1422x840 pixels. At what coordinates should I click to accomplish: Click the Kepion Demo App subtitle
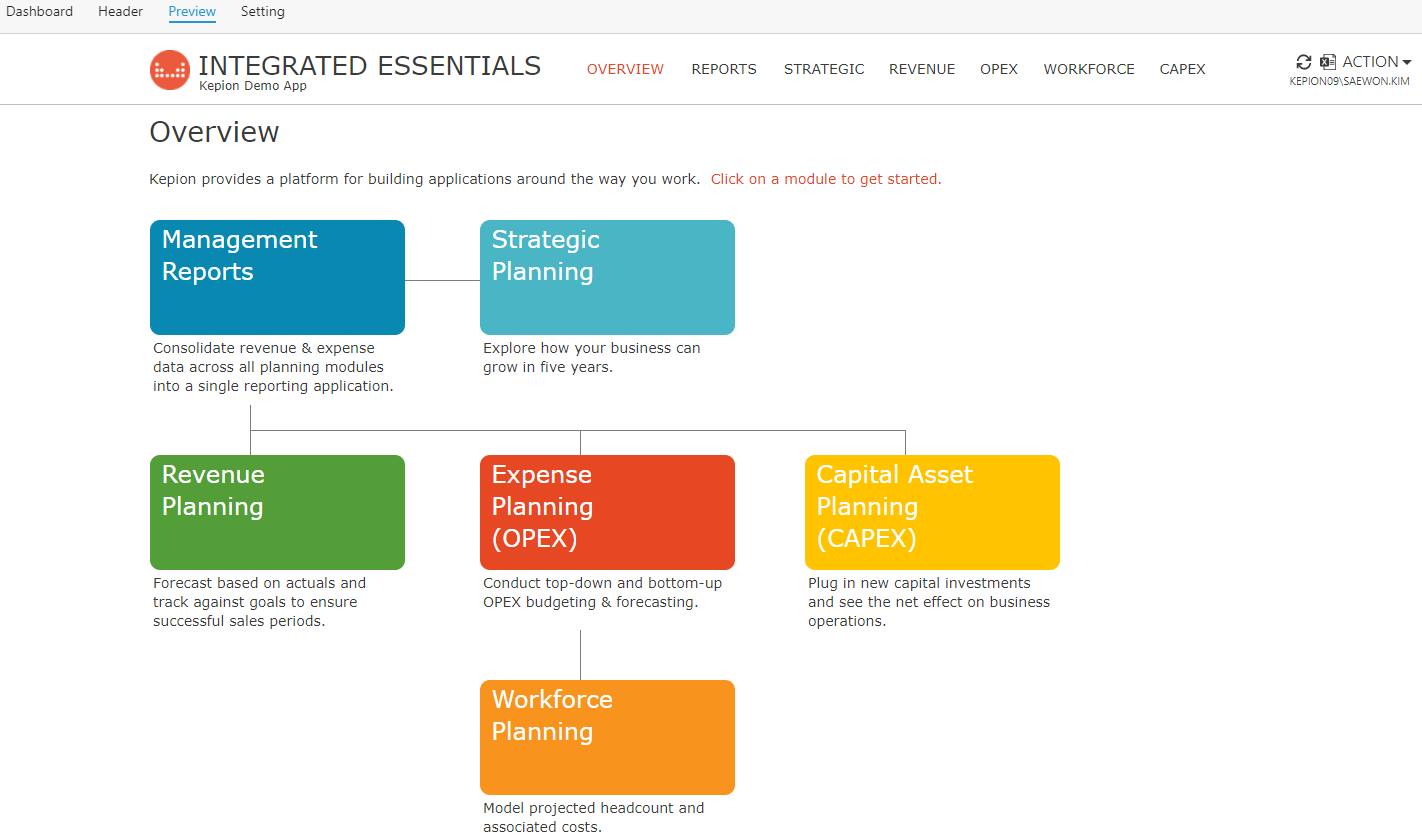click(x=253, y=86)
